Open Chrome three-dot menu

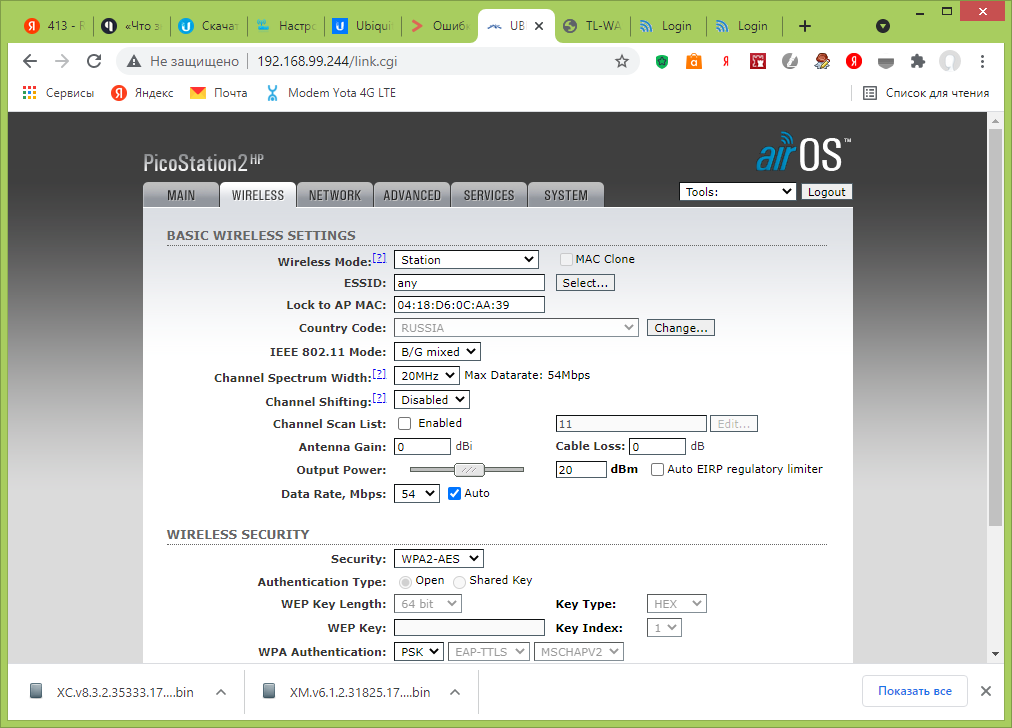[982, 61]
